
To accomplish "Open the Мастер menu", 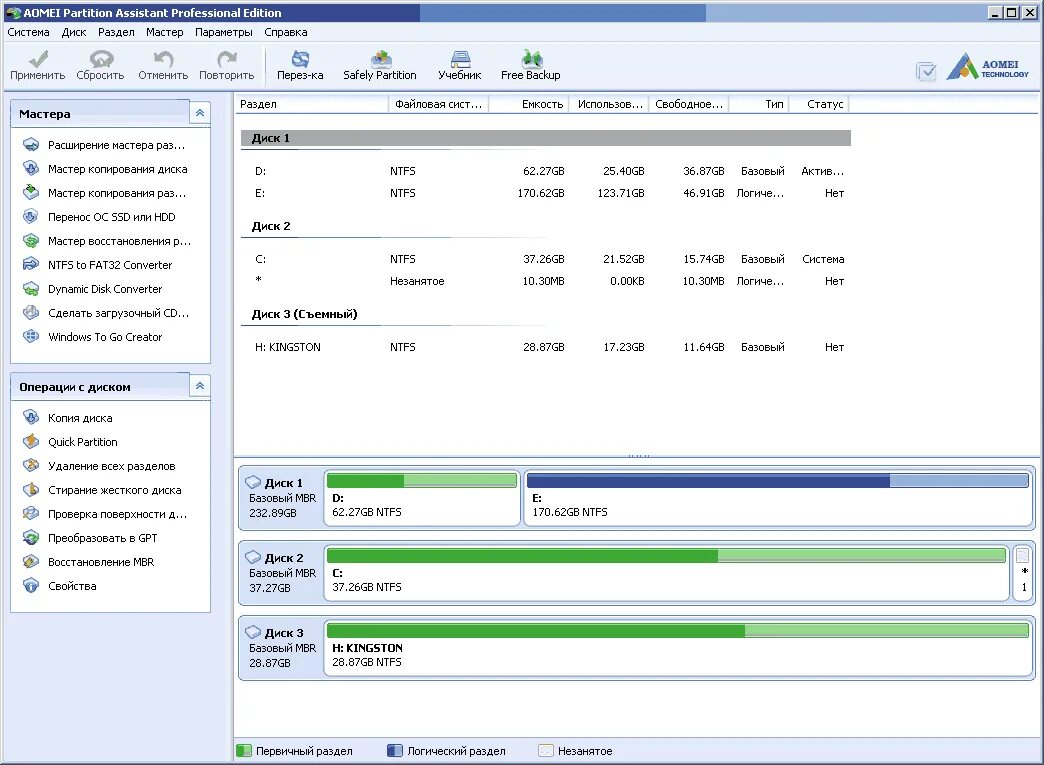I will (x=164, y=32).
